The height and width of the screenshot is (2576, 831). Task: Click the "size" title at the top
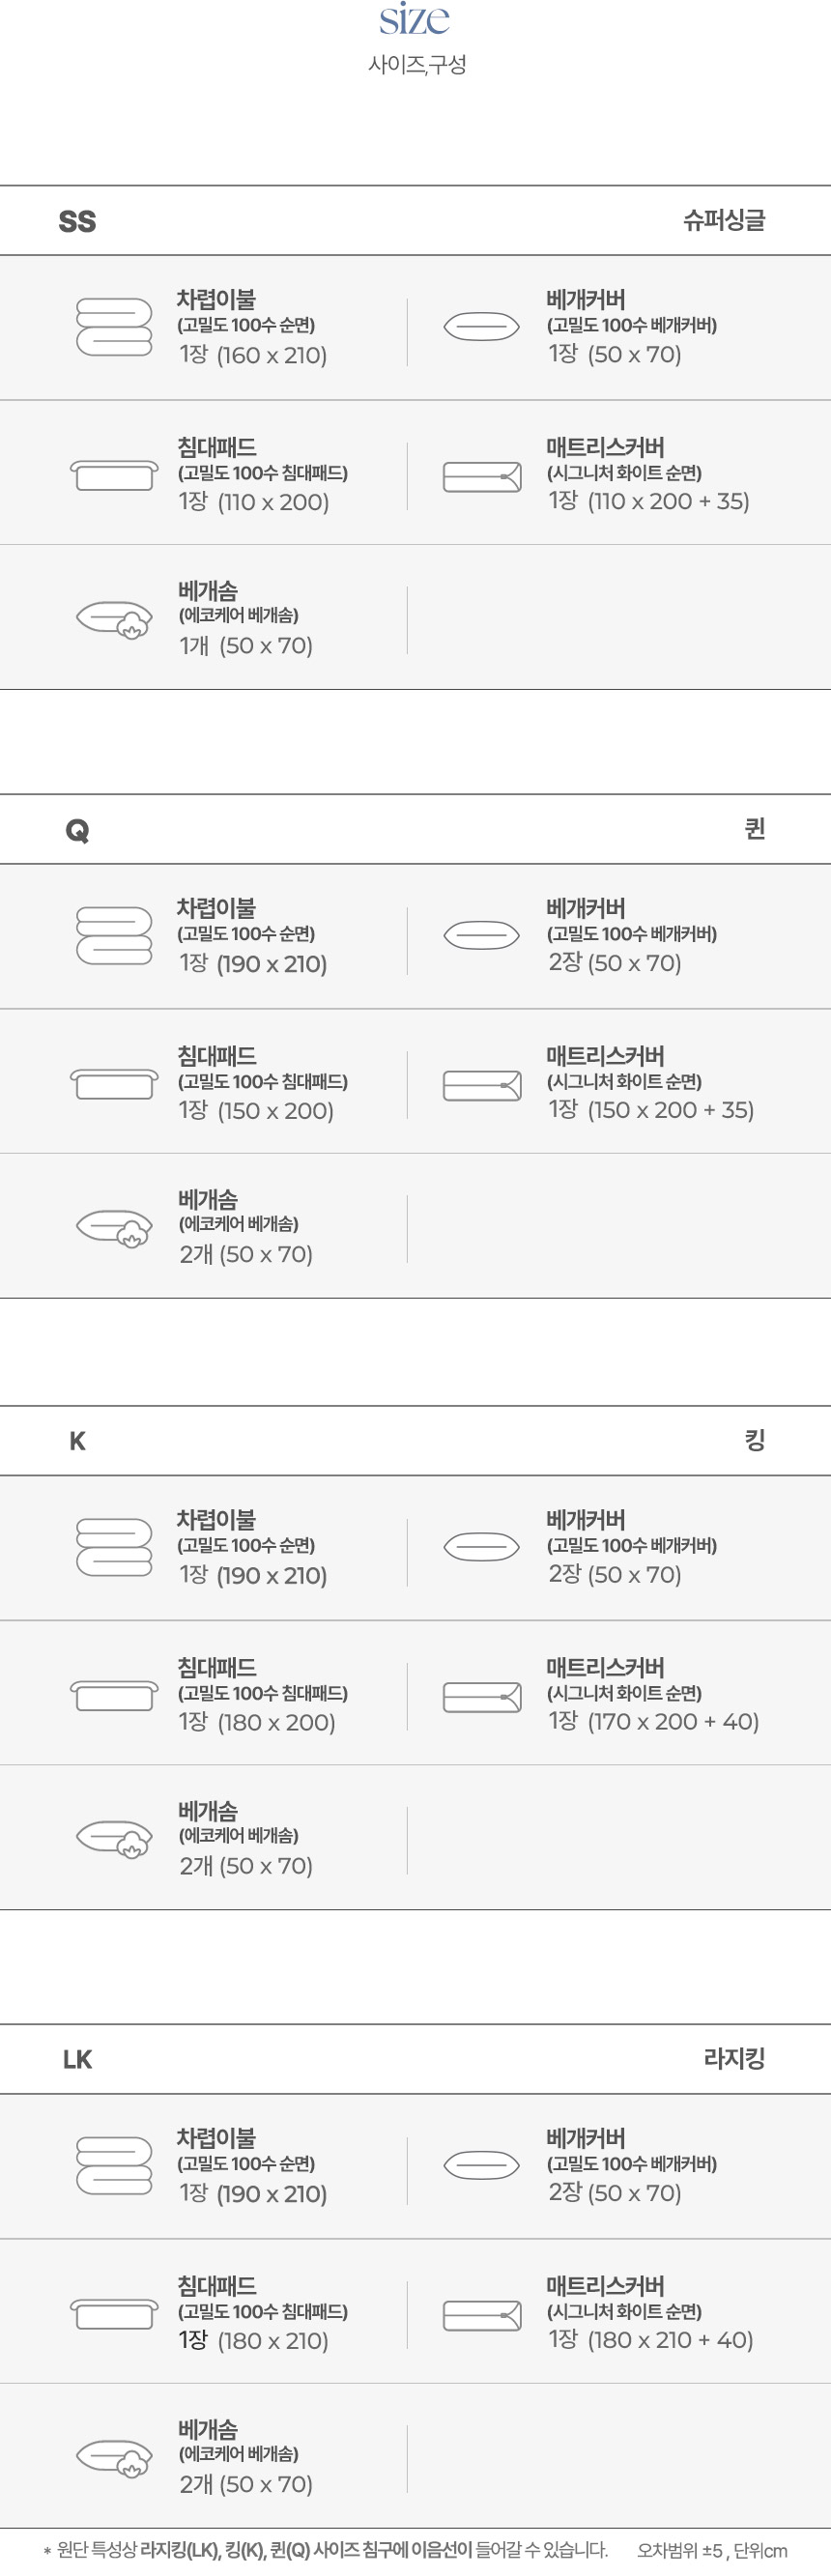click(415, 19)
